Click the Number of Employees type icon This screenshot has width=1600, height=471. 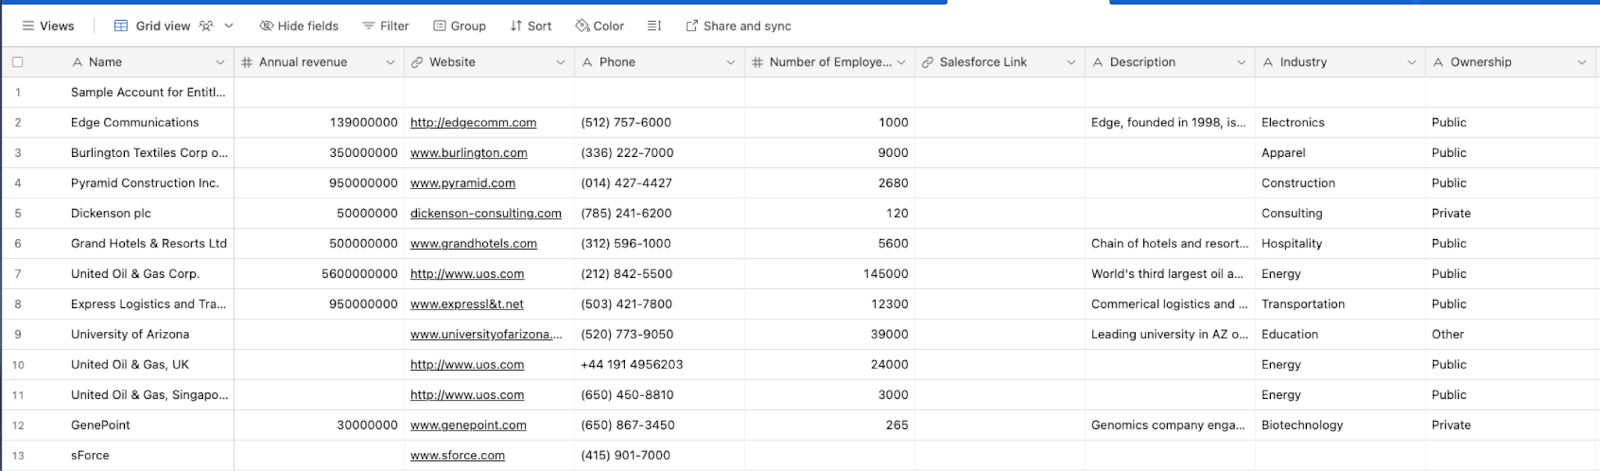(x=757, y=62)
